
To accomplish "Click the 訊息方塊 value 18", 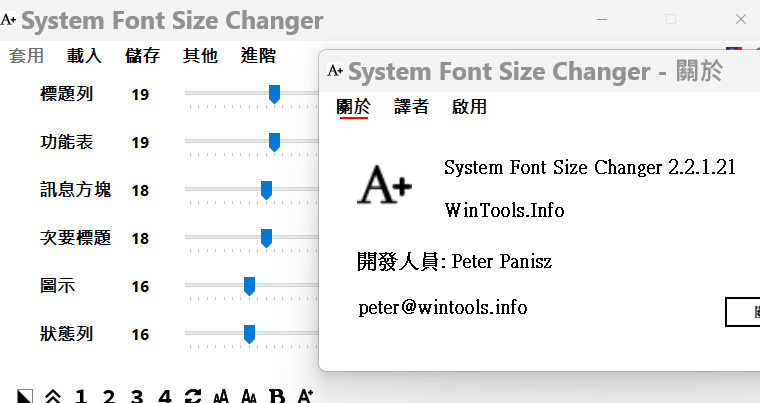I will pos(140,190).
